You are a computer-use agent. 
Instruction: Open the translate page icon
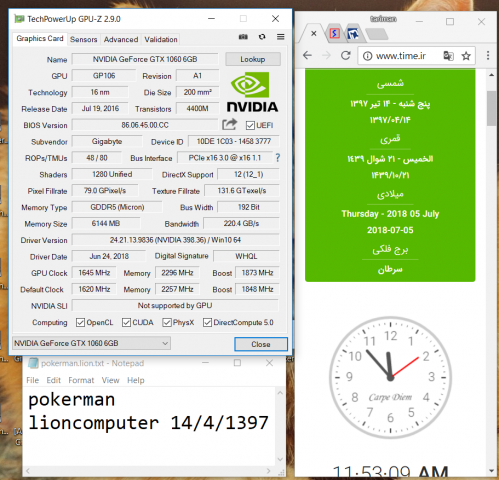[448, 56]
